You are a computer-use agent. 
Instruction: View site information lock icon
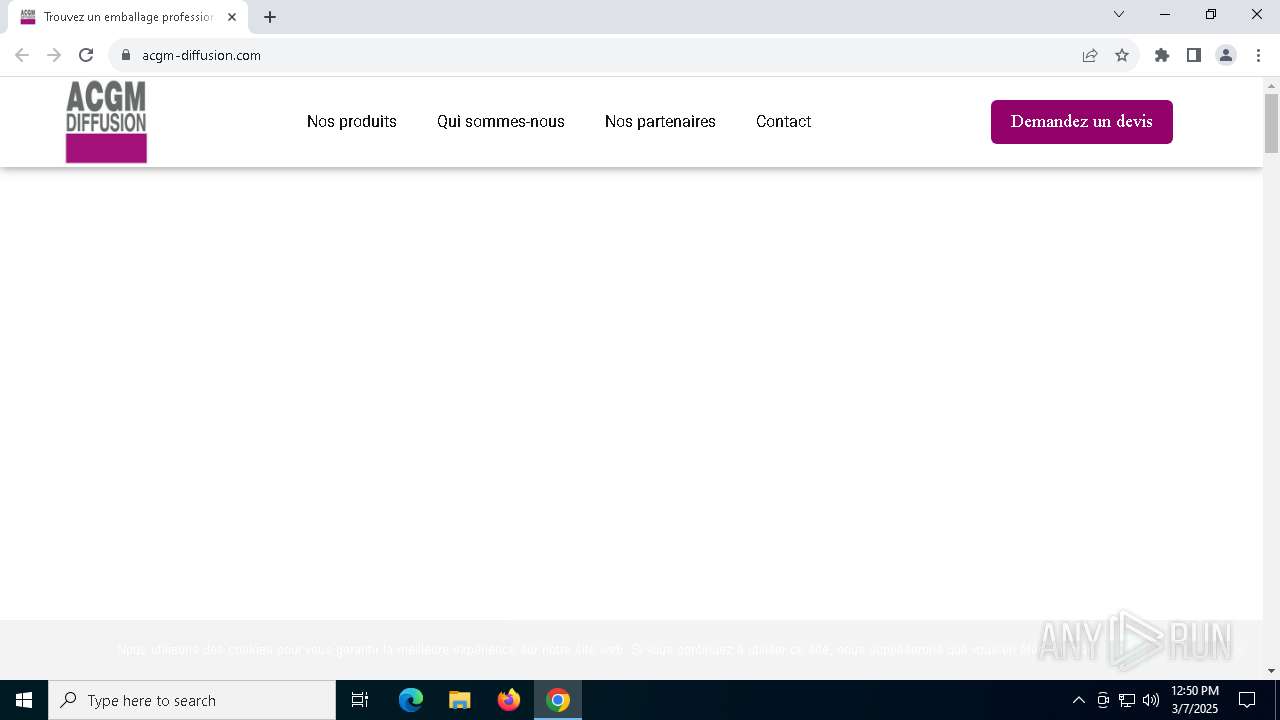[126, 55]
